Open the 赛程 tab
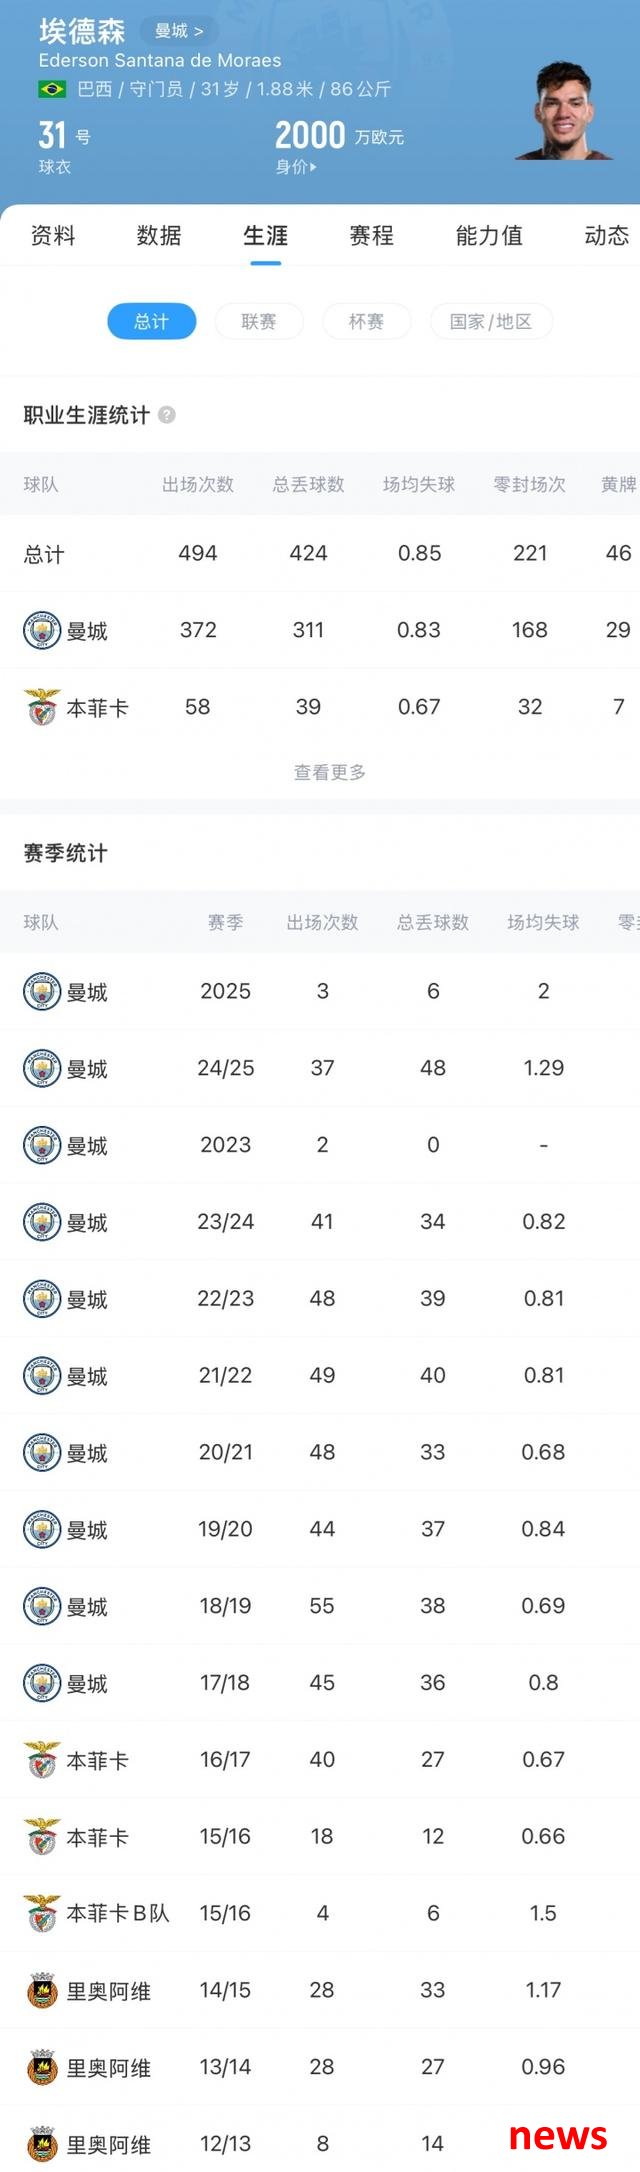 click(x=371, y=235)
